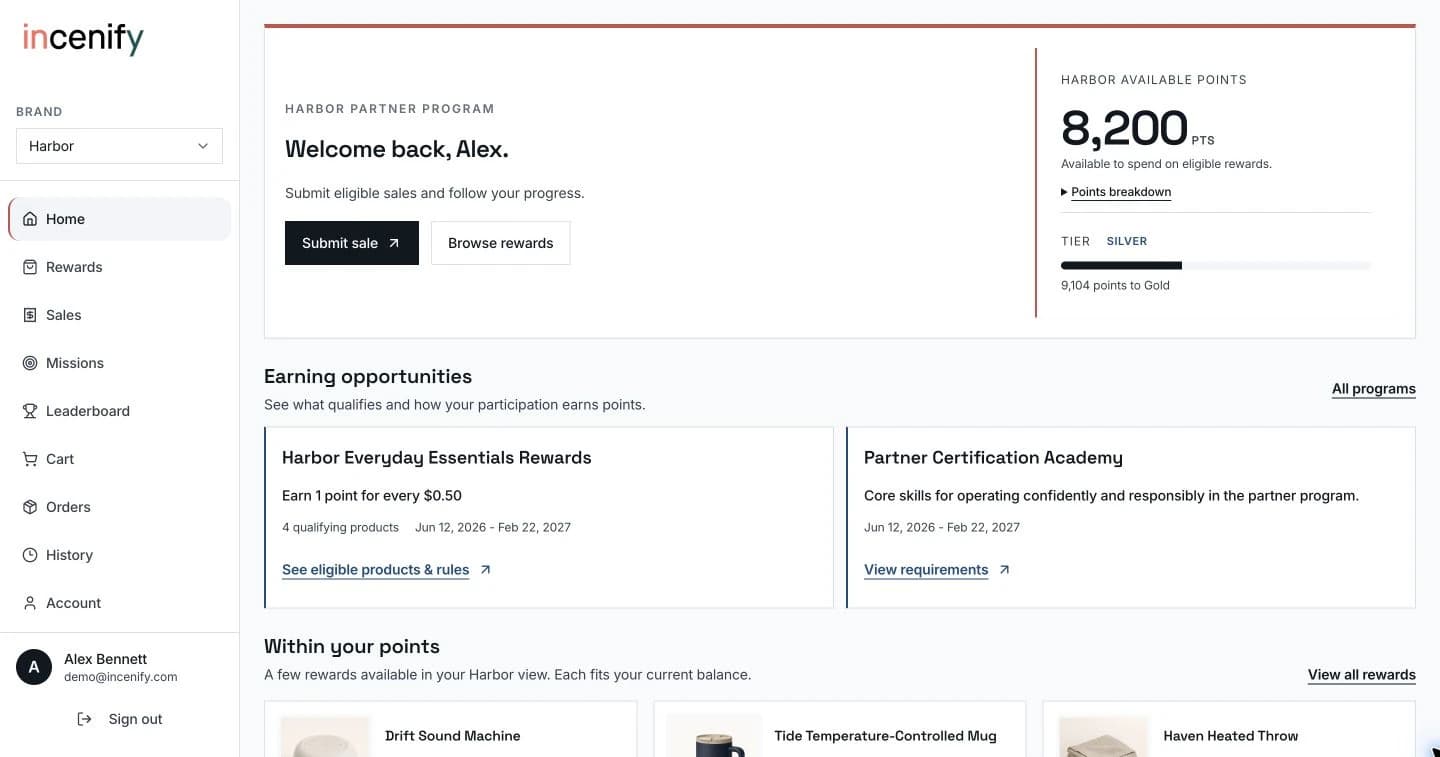Click the Browse rewards button

500,243
